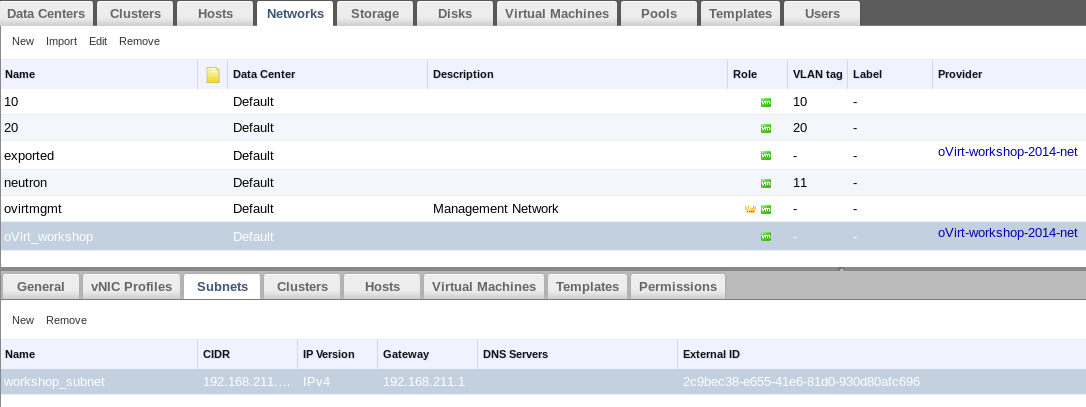Viewport: 1086px width, 407px height.
Task: Open the Data Centers tab
Action: [x=46, y=14]
